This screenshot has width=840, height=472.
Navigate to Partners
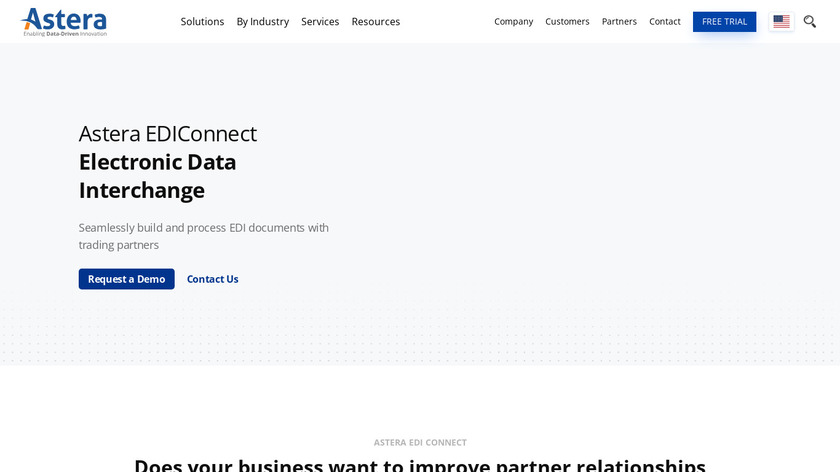pos(619,21)
